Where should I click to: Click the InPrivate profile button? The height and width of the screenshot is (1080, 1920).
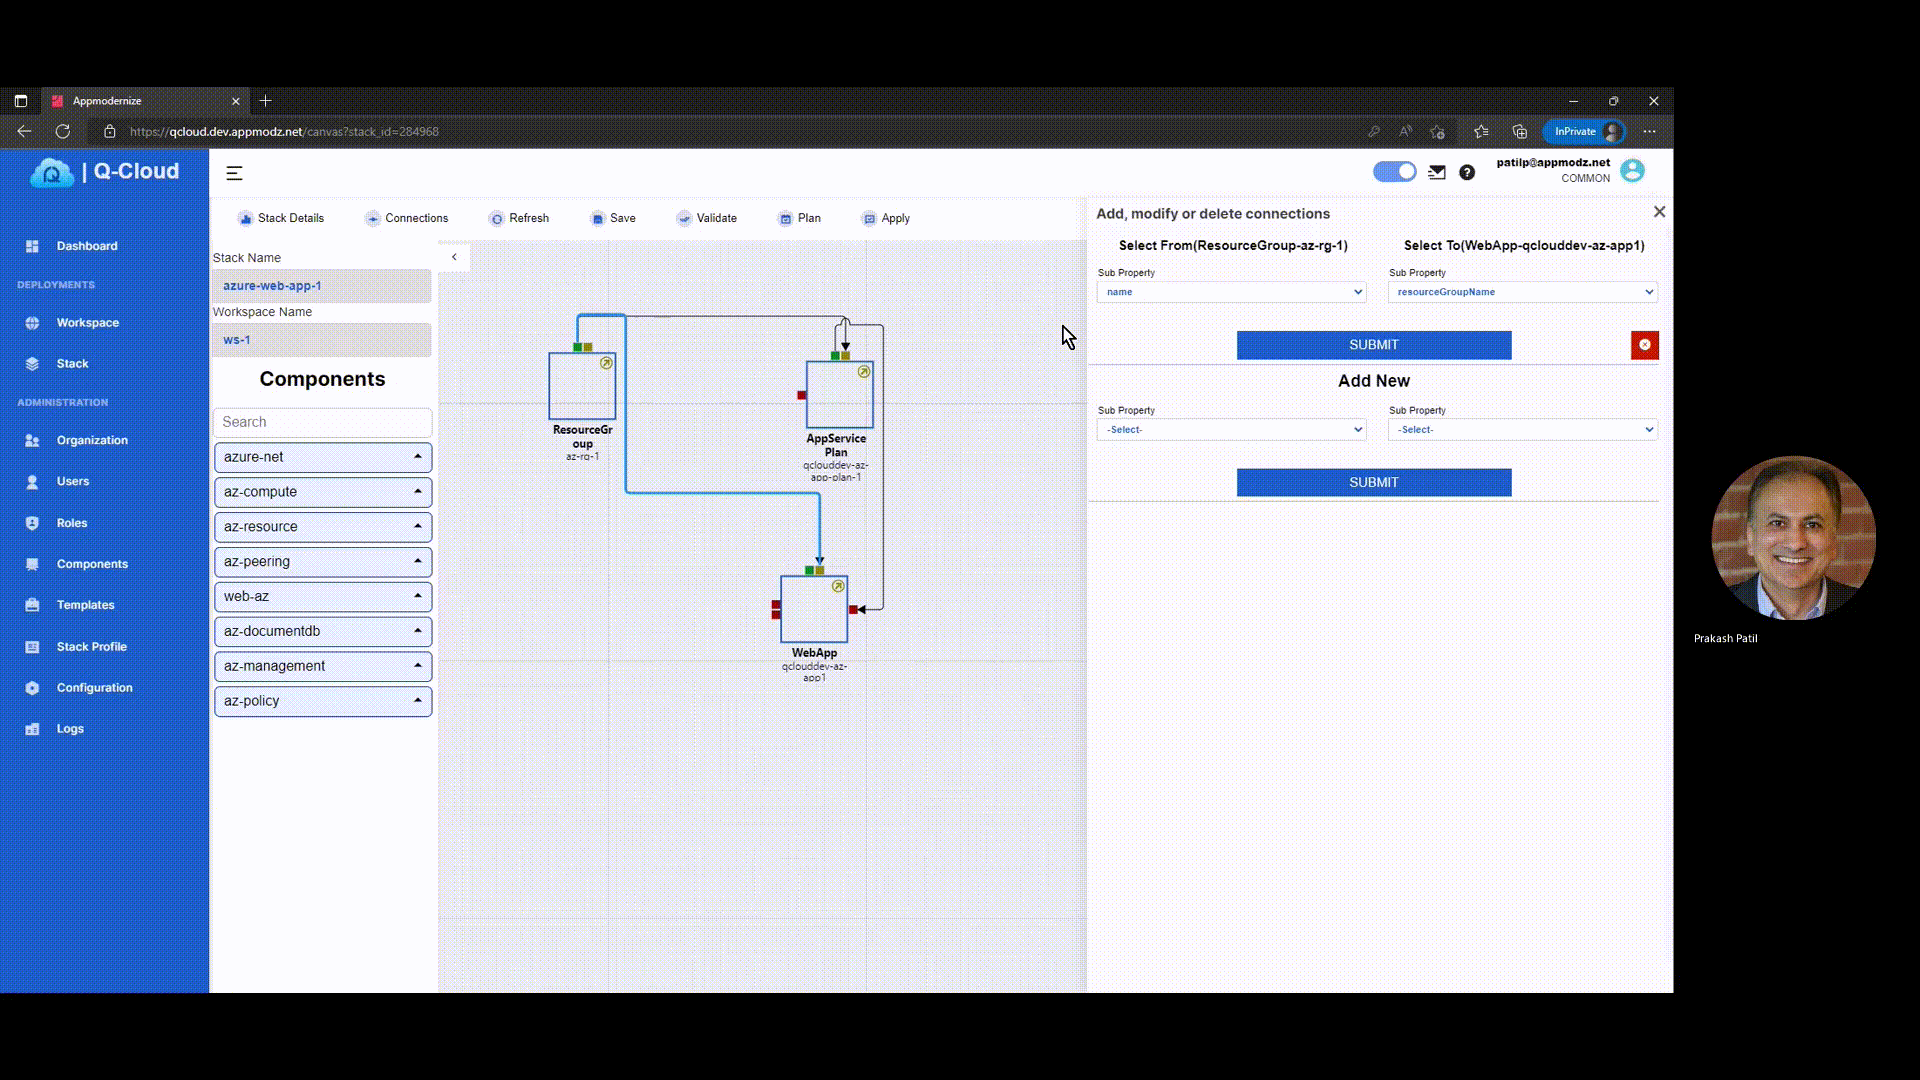1584,131
